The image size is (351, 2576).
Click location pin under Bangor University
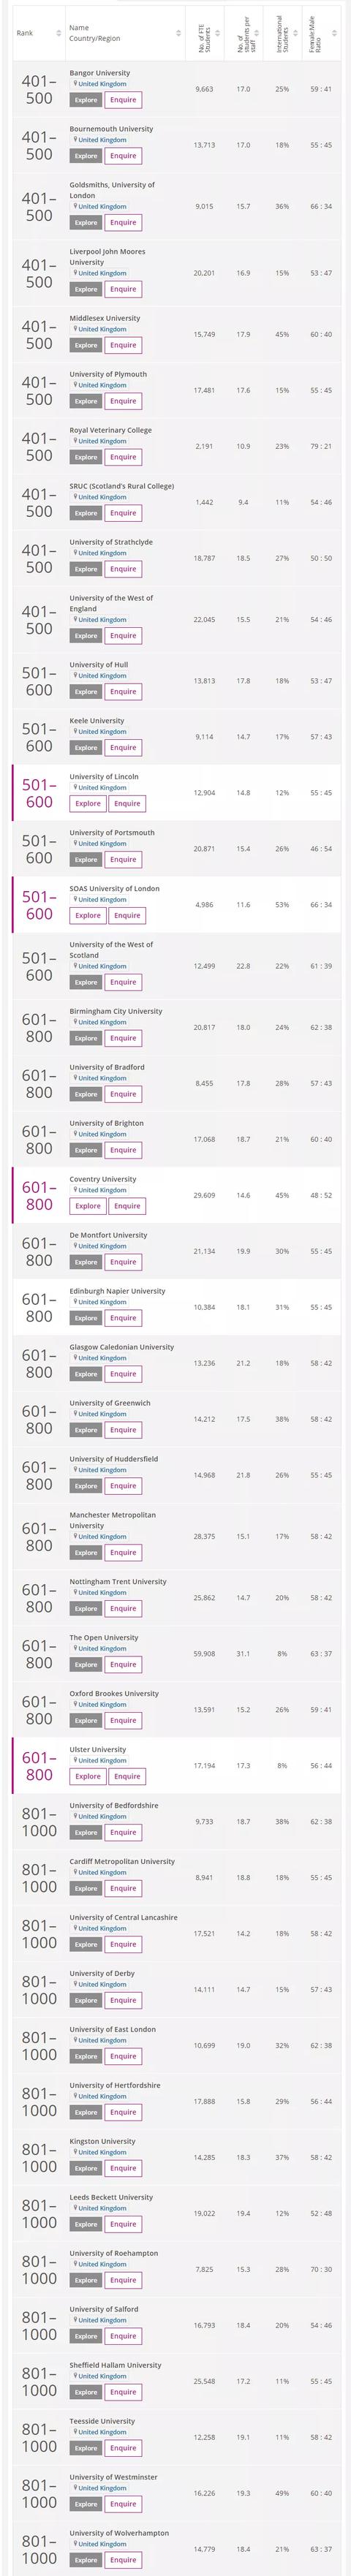tap(74, 84)
